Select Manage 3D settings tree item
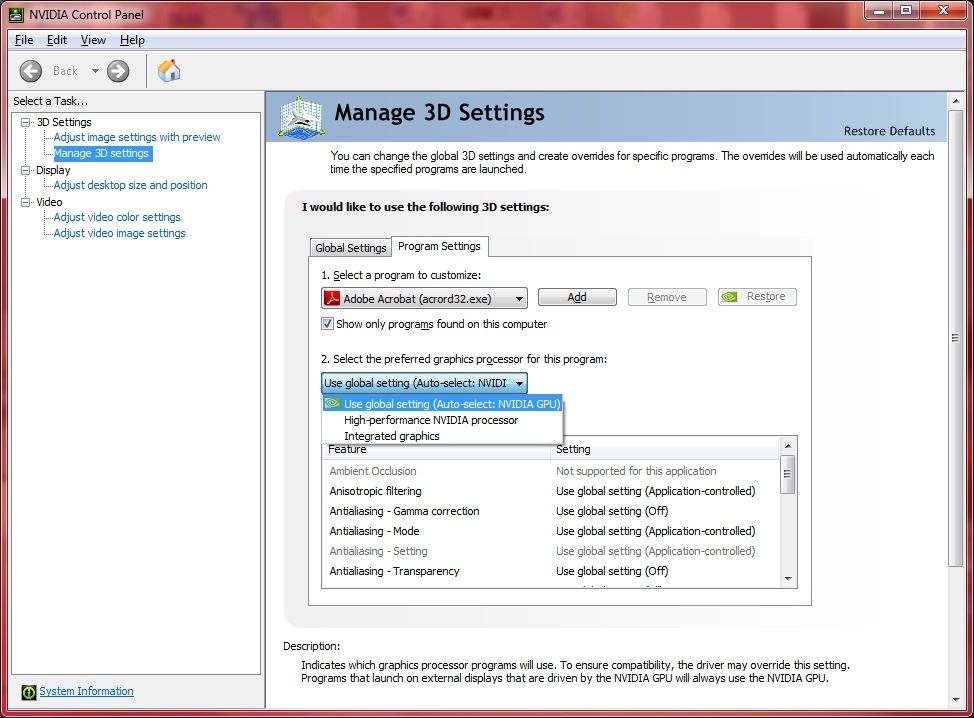 tap(102, 153)
